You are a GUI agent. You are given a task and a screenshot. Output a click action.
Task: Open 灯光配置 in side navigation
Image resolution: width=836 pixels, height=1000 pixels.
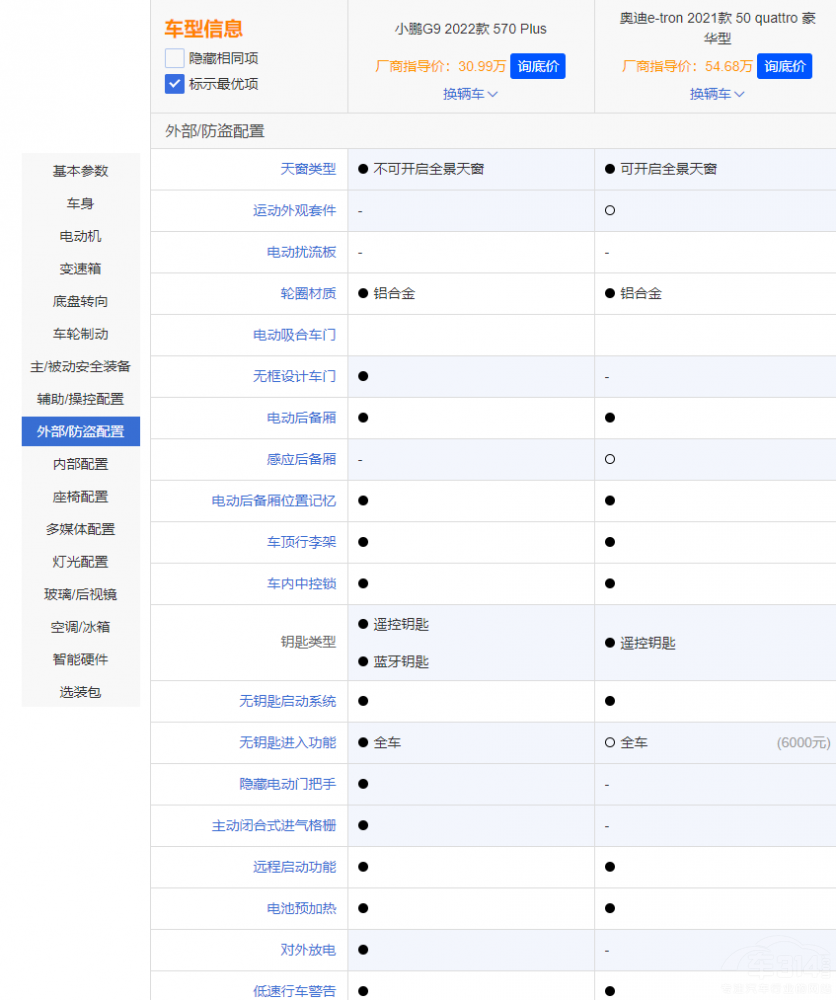(x=80, y=562)
